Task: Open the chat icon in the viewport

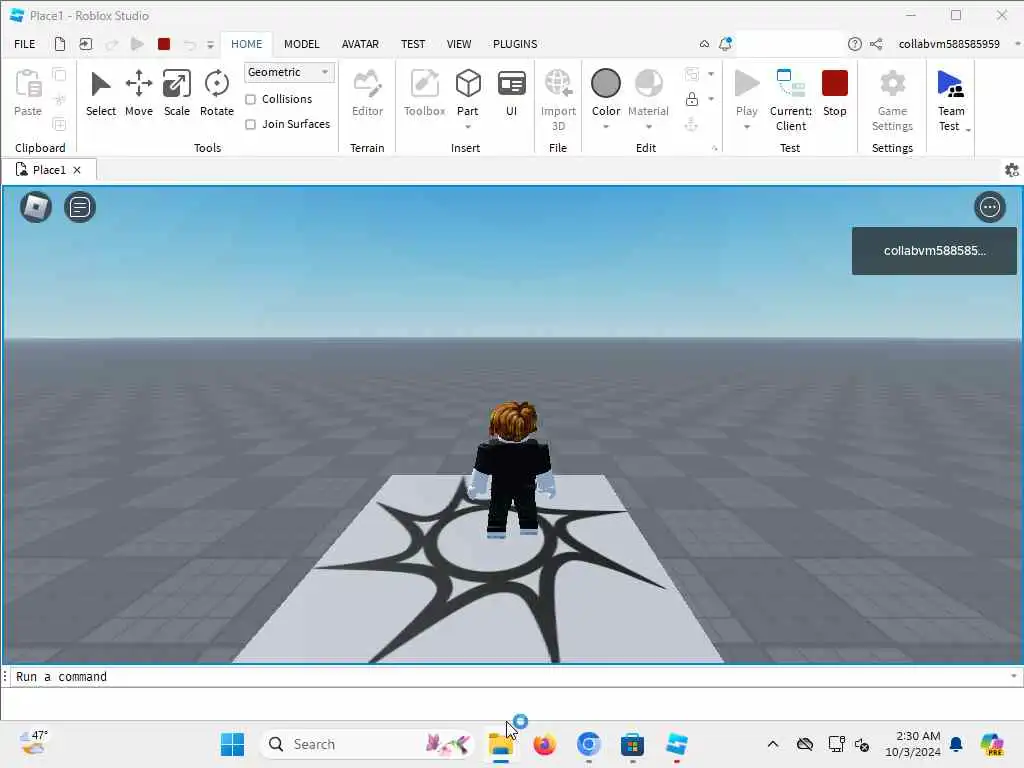Action: pyautogui.click(x=80, y=207)
